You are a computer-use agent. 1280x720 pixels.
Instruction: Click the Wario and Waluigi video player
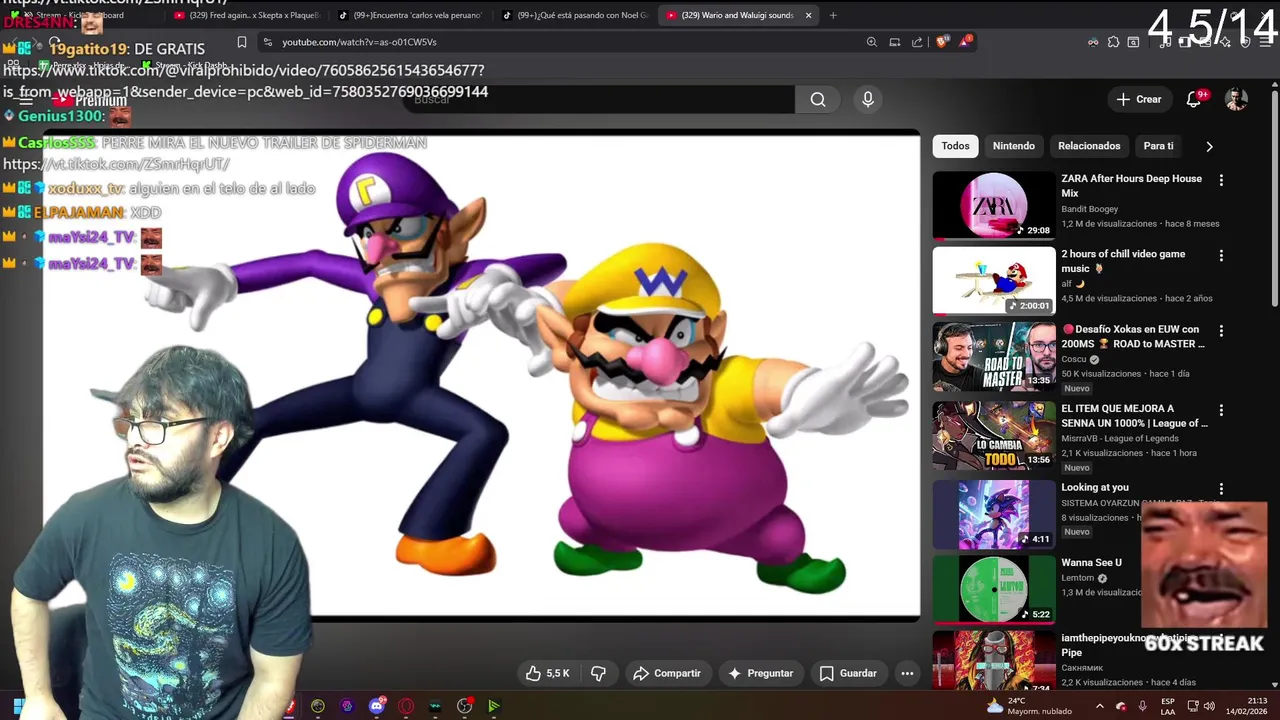pyautogui.click(x=481, y=376)
